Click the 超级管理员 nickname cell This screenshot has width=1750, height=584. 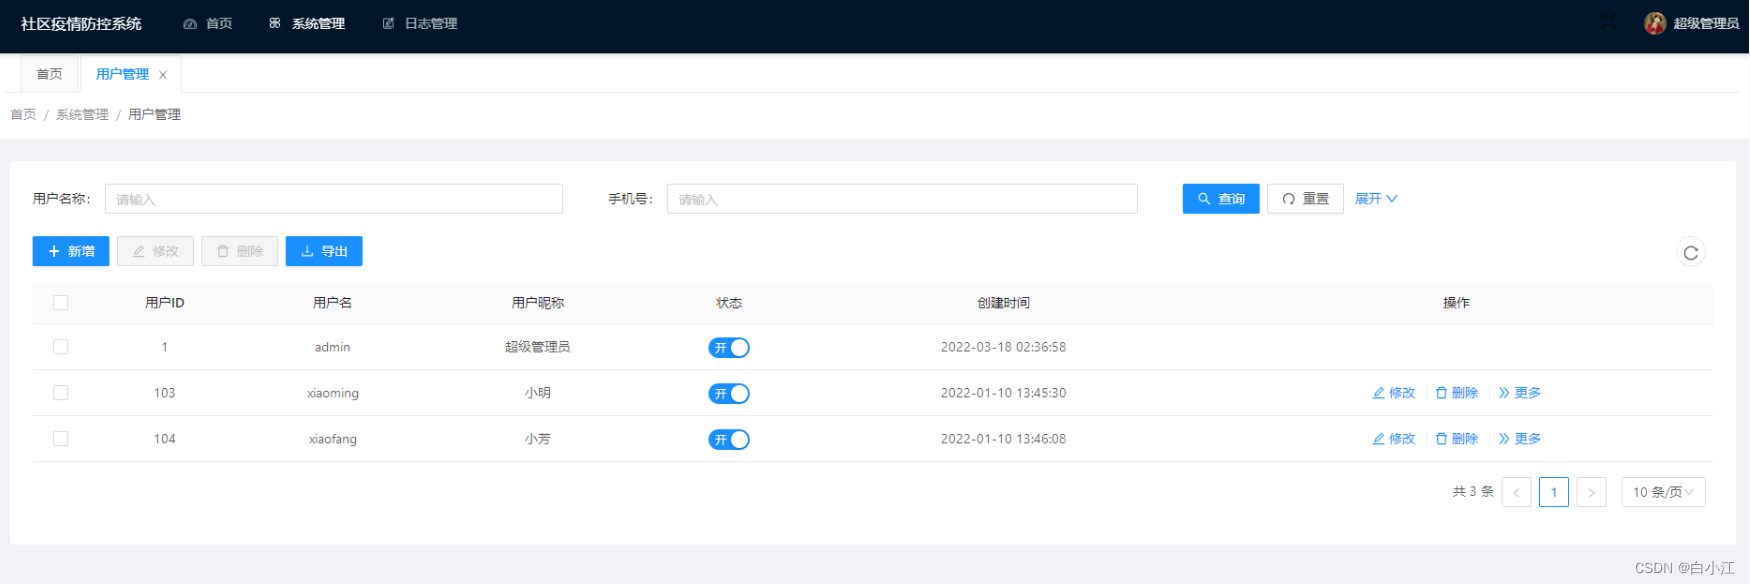[538, 347]
